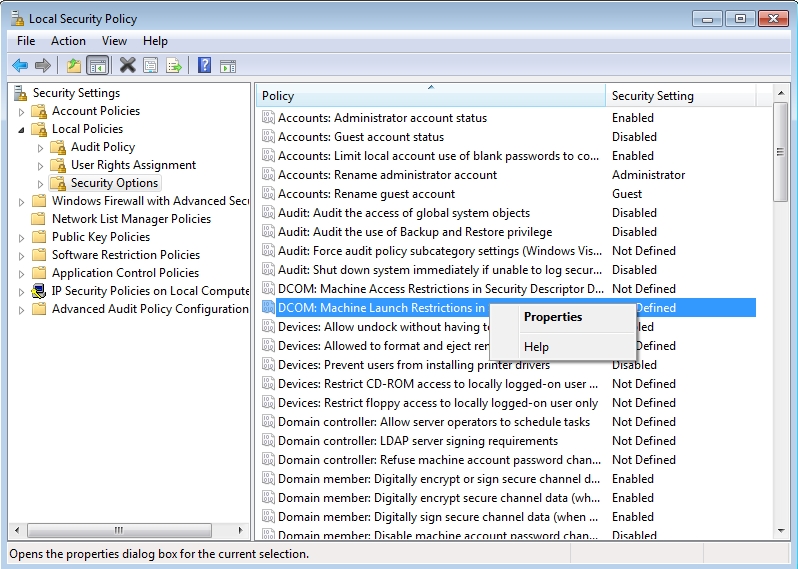
Task: Collapse the Local Policies tree node
Action: point(22,130)
